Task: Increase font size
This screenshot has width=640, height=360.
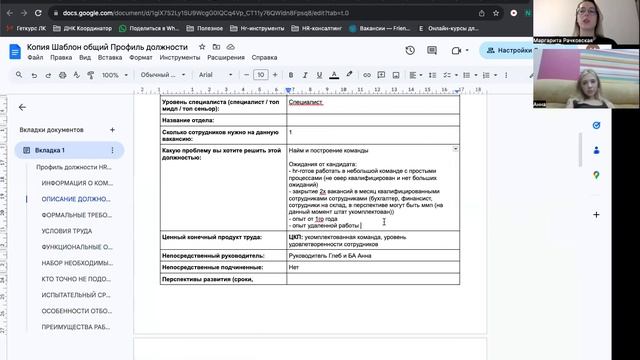Action: tap(275, 75)
